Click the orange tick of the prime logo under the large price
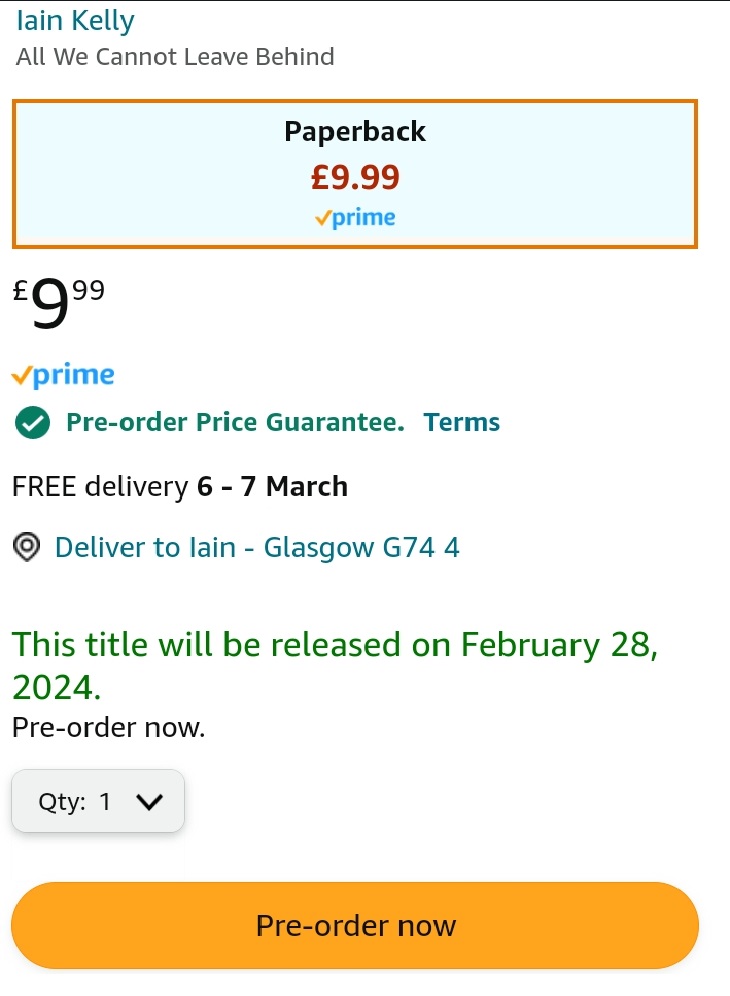 [20, 376]
